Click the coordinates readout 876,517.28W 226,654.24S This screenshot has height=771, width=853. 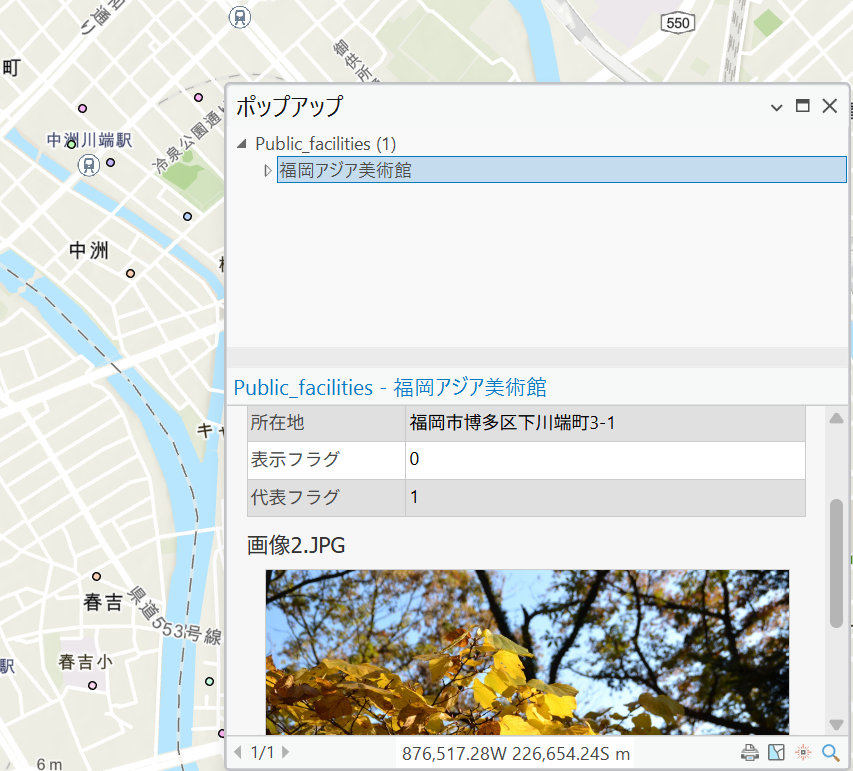click(516, 752)
